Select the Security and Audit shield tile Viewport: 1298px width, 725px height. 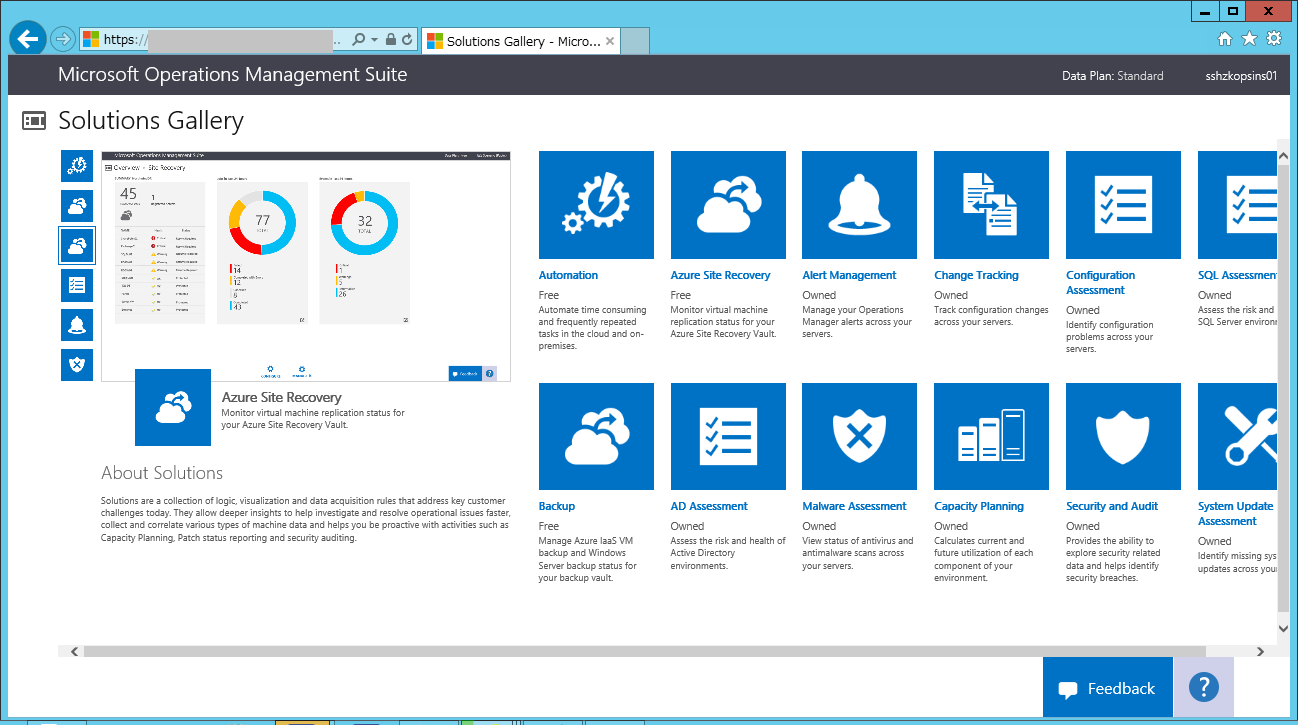[x=1123, y=436]
